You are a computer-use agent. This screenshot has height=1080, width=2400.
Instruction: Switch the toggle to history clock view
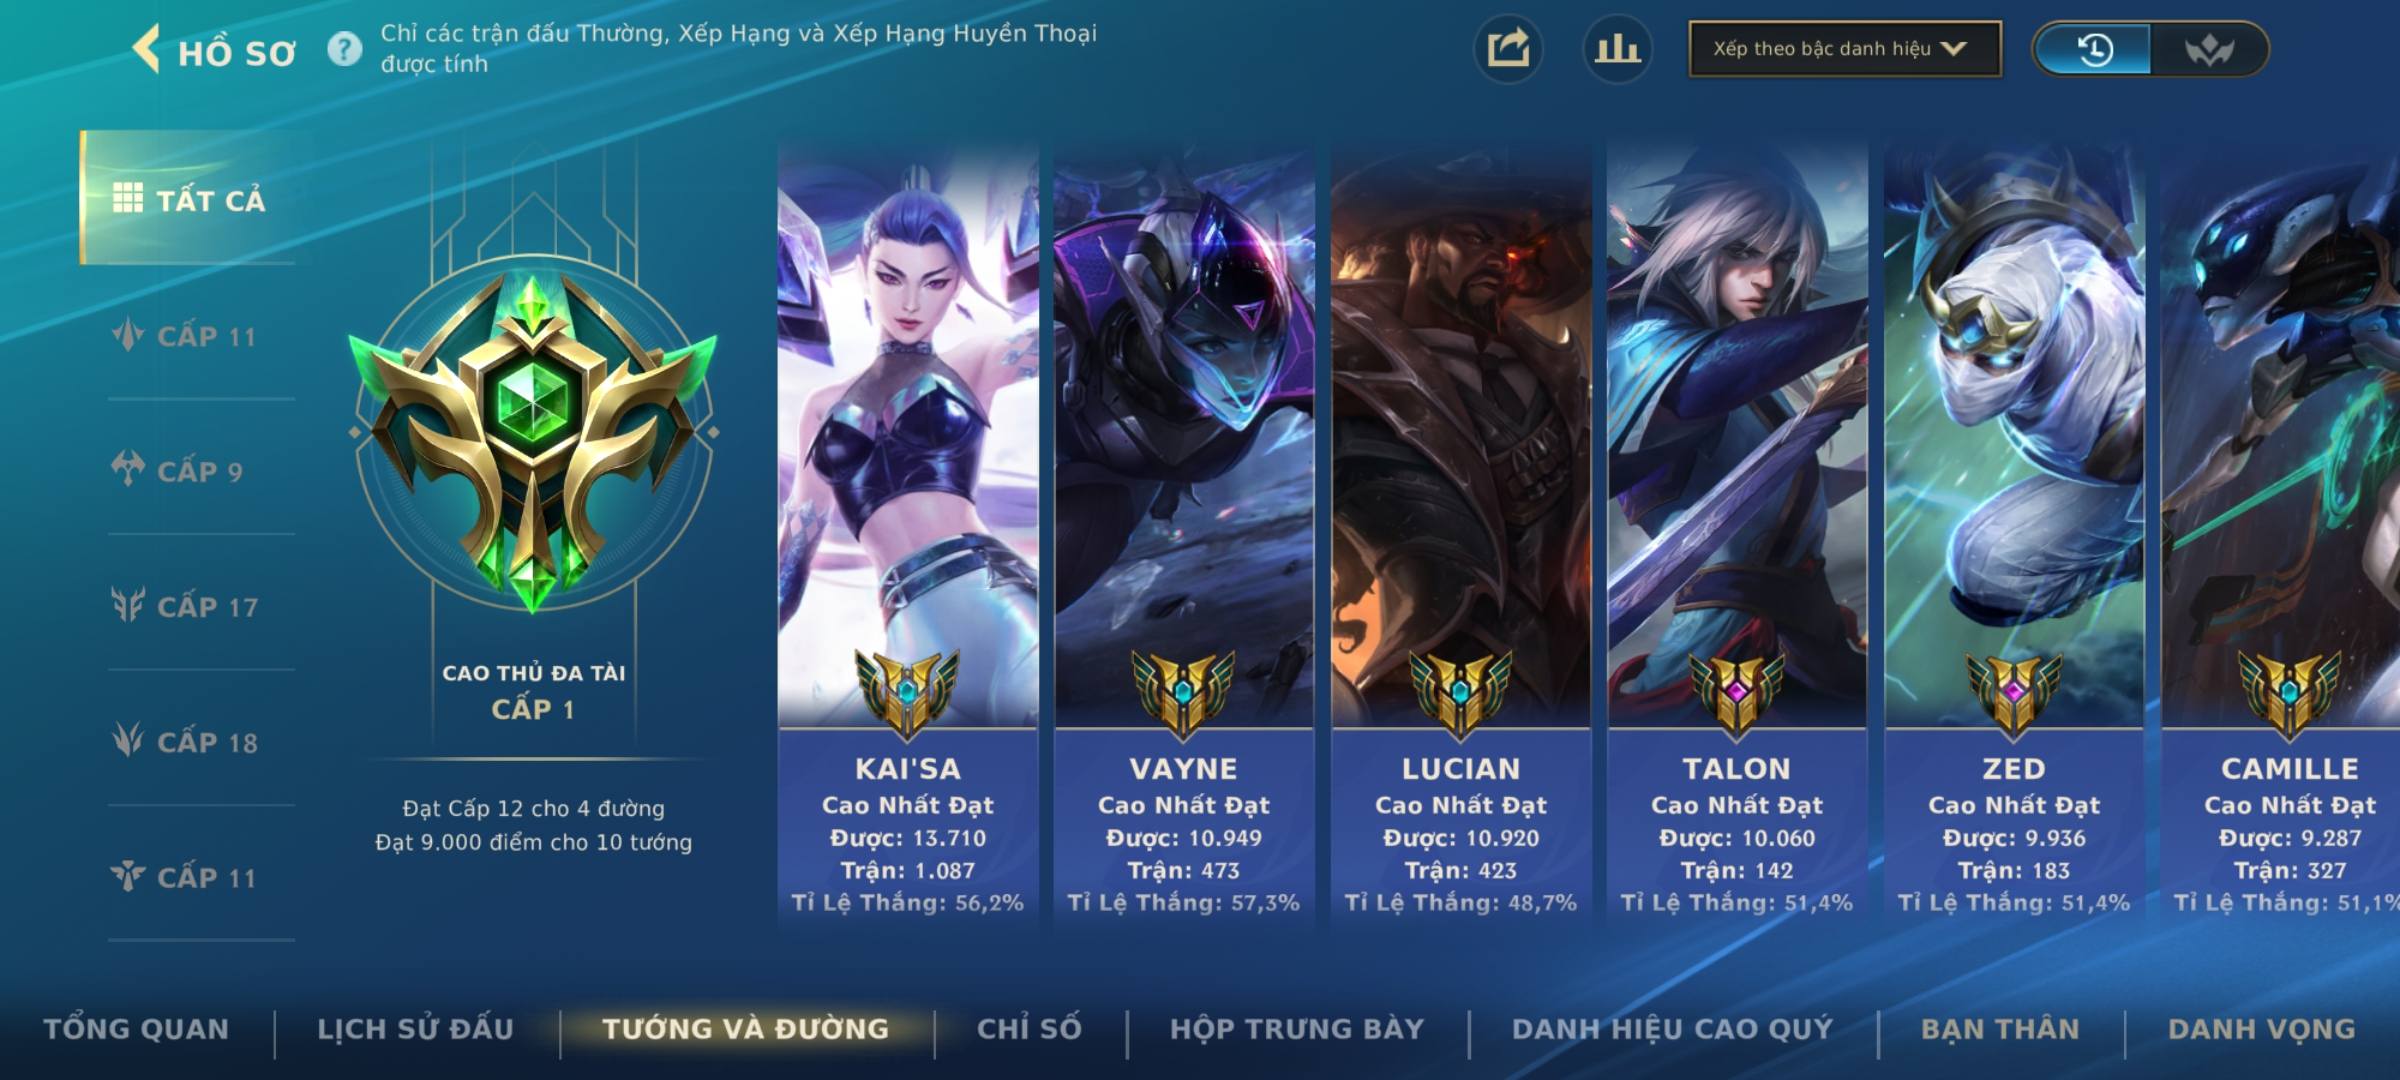(2093, 49)
